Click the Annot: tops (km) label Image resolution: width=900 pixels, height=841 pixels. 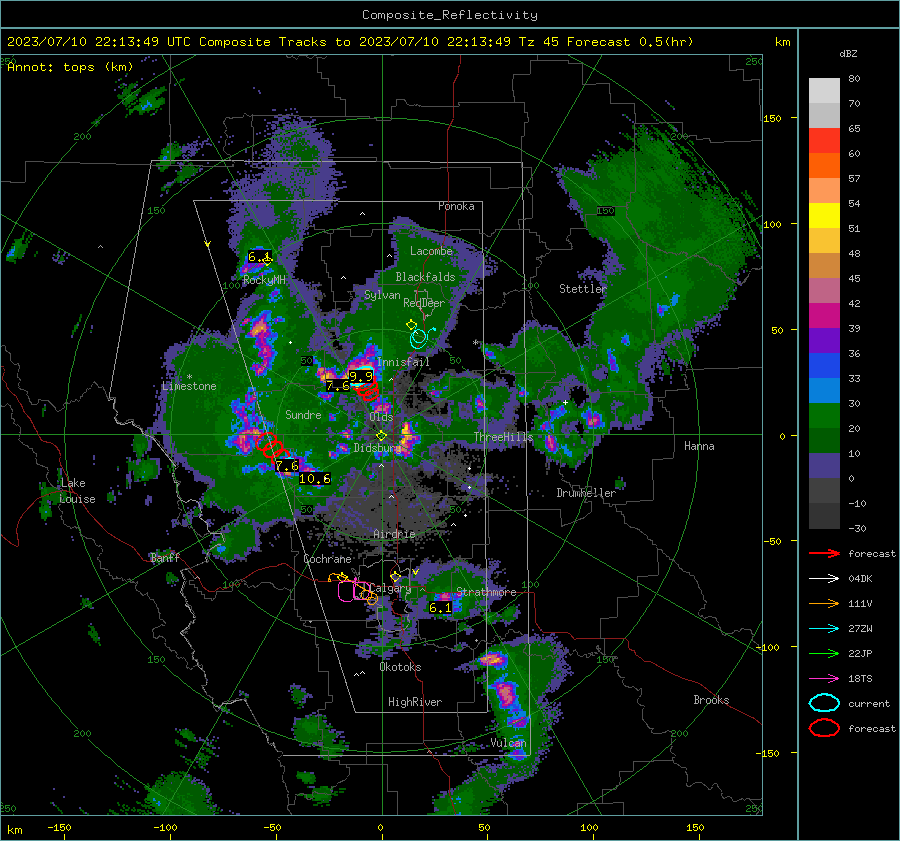click(70, 67)
